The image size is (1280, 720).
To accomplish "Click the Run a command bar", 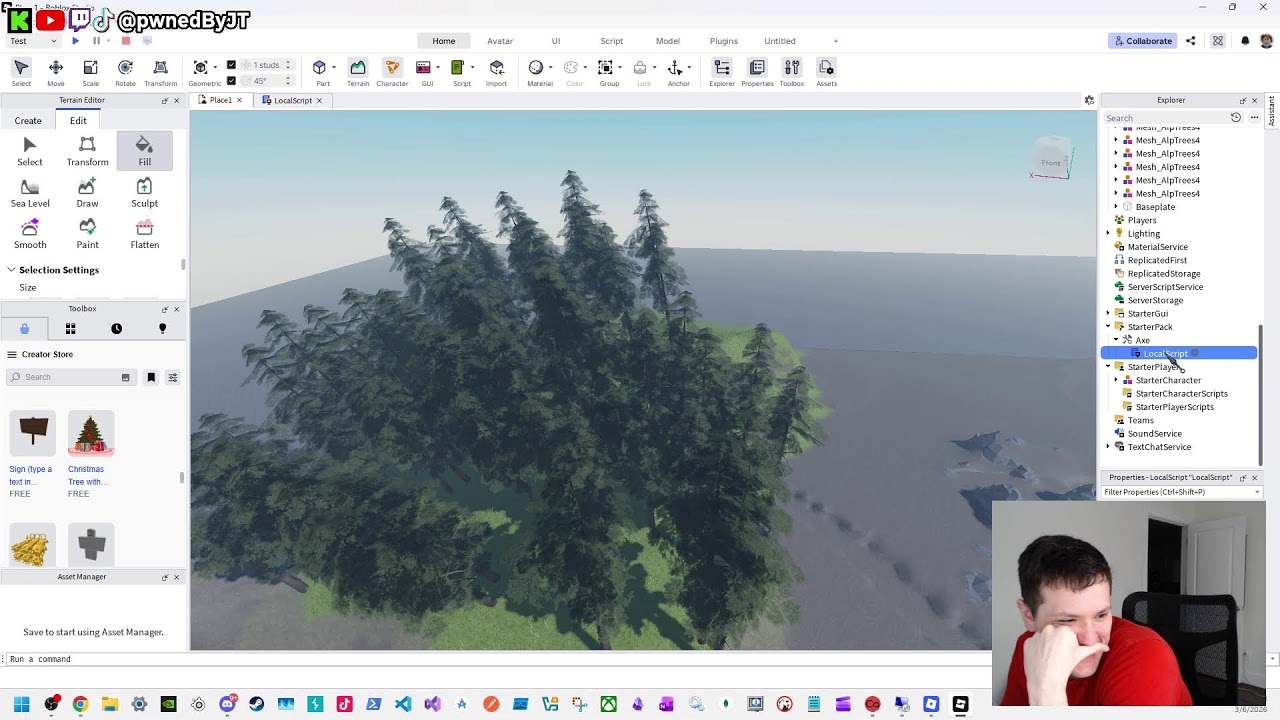I will click(498, 659).
